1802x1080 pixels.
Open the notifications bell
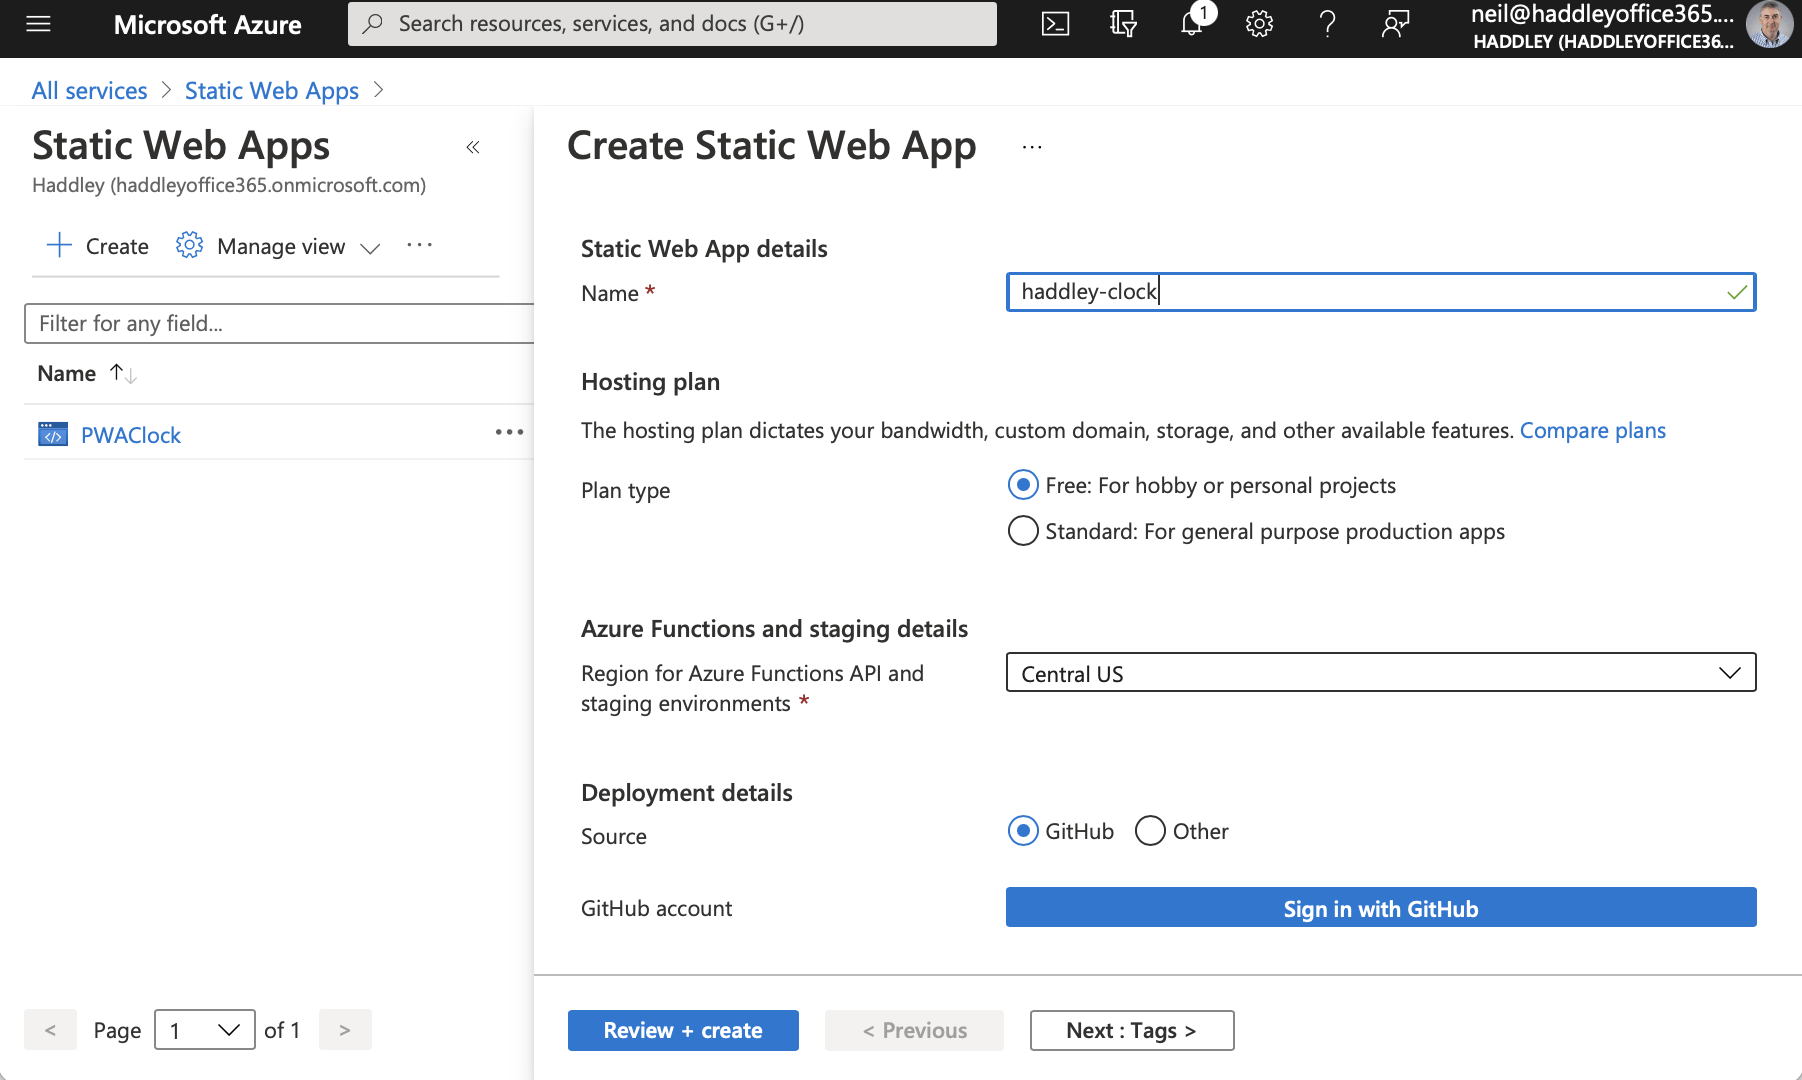(x=1191, y=24)
